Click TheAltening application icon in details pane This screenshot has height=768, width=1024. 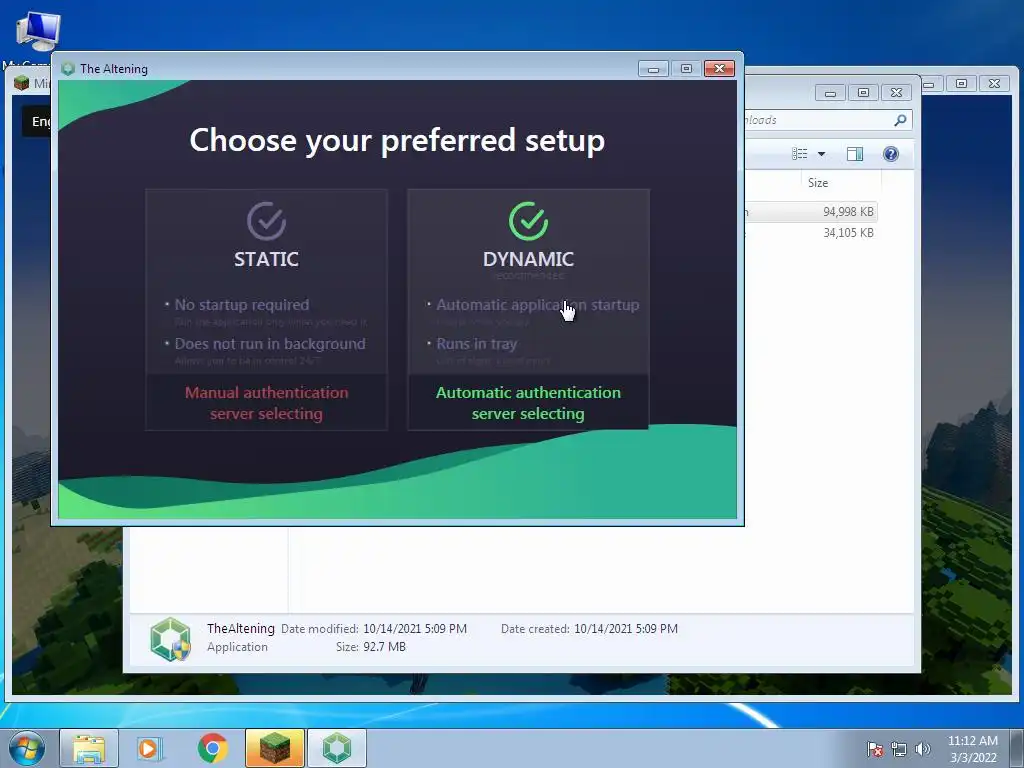[x=170, y=639]
